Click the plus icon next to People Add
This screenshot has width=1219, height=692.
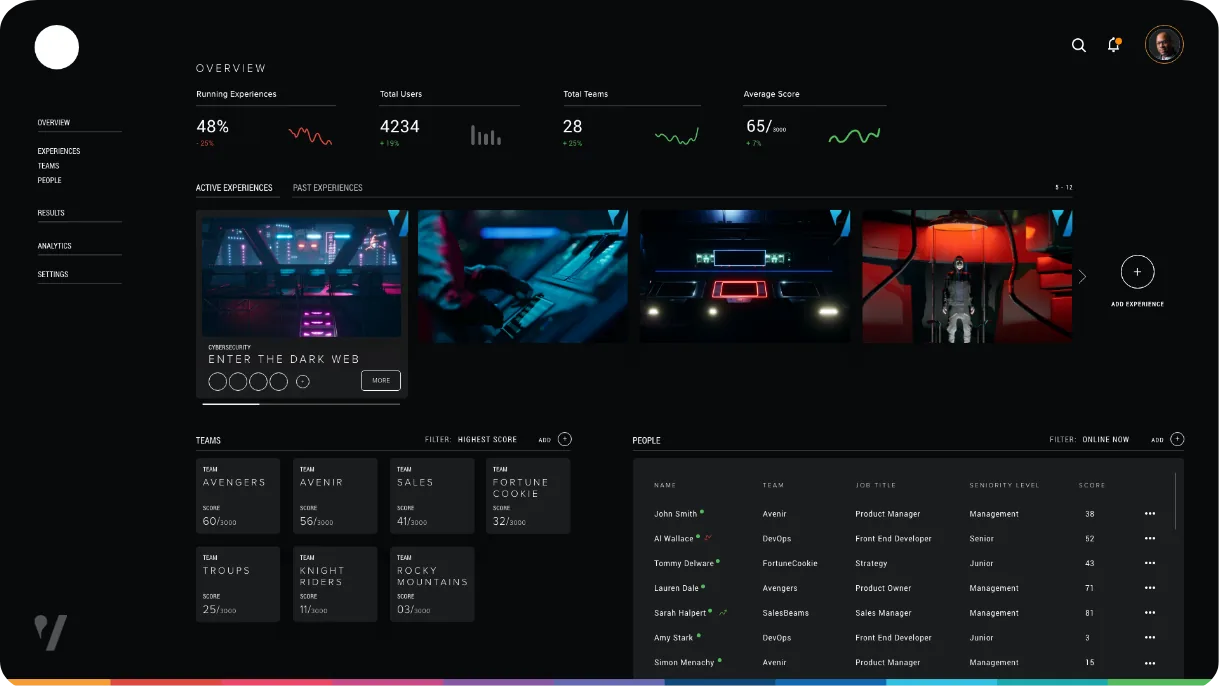click(1177, 439)
